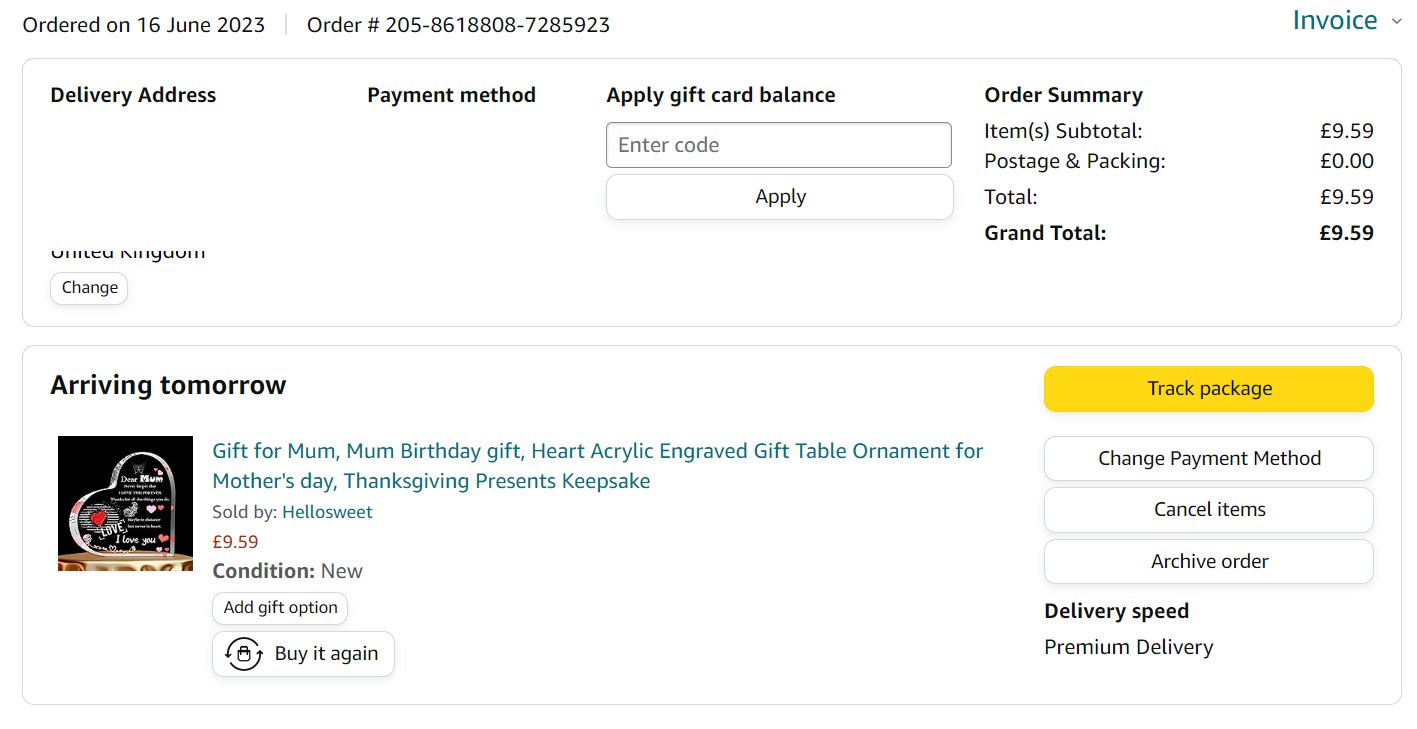
Task: Focus the gift card Enter code field
Action: (x=778, y=145)
